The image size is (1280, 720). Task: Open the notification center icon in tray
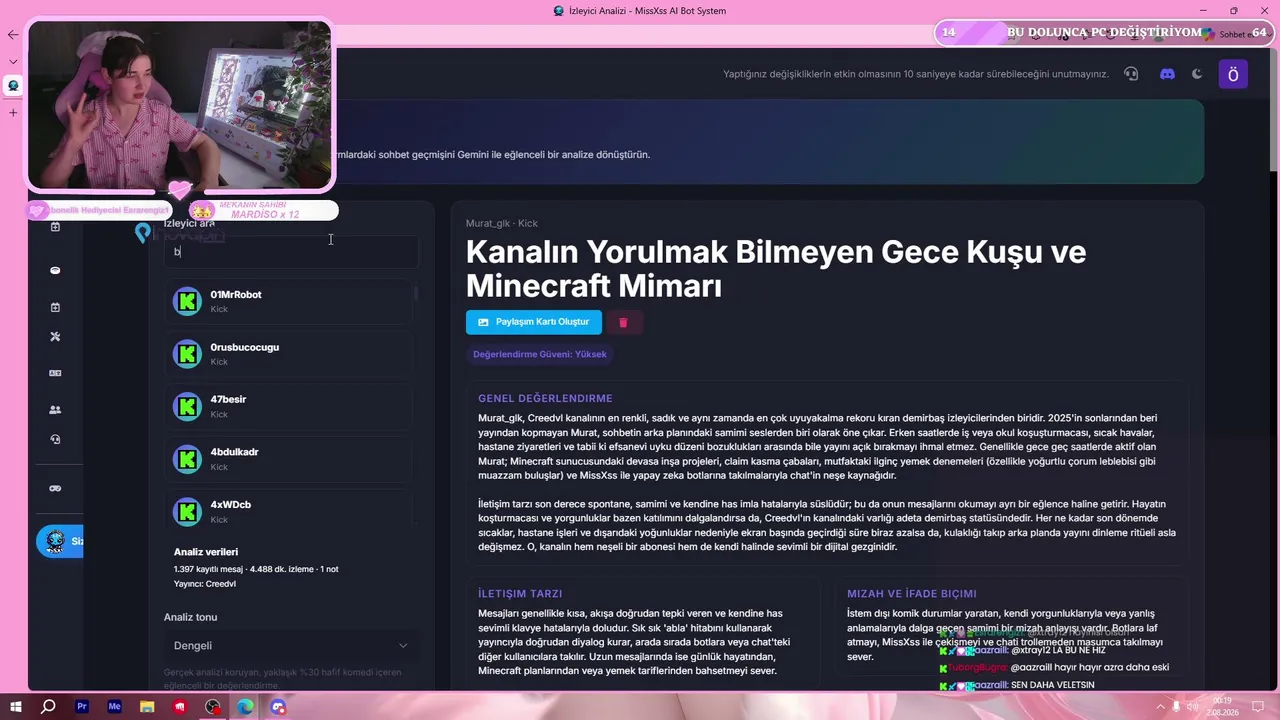[1259, 707]
